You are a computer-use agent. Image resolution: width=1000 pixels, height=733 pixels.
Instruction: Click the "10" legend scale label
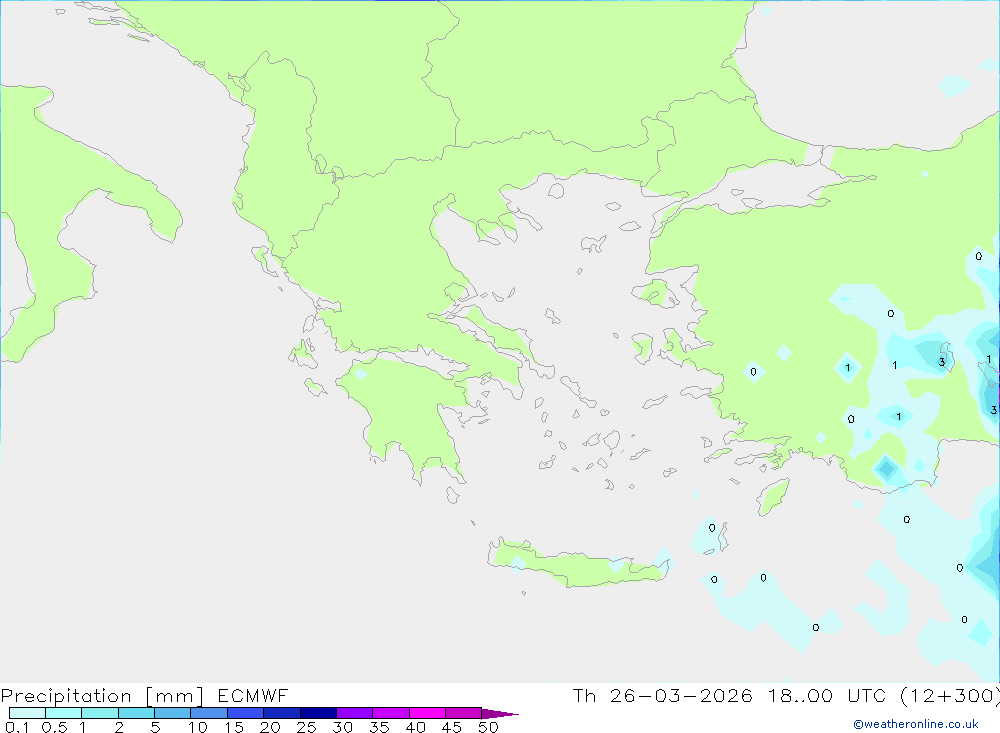point(198,727)
